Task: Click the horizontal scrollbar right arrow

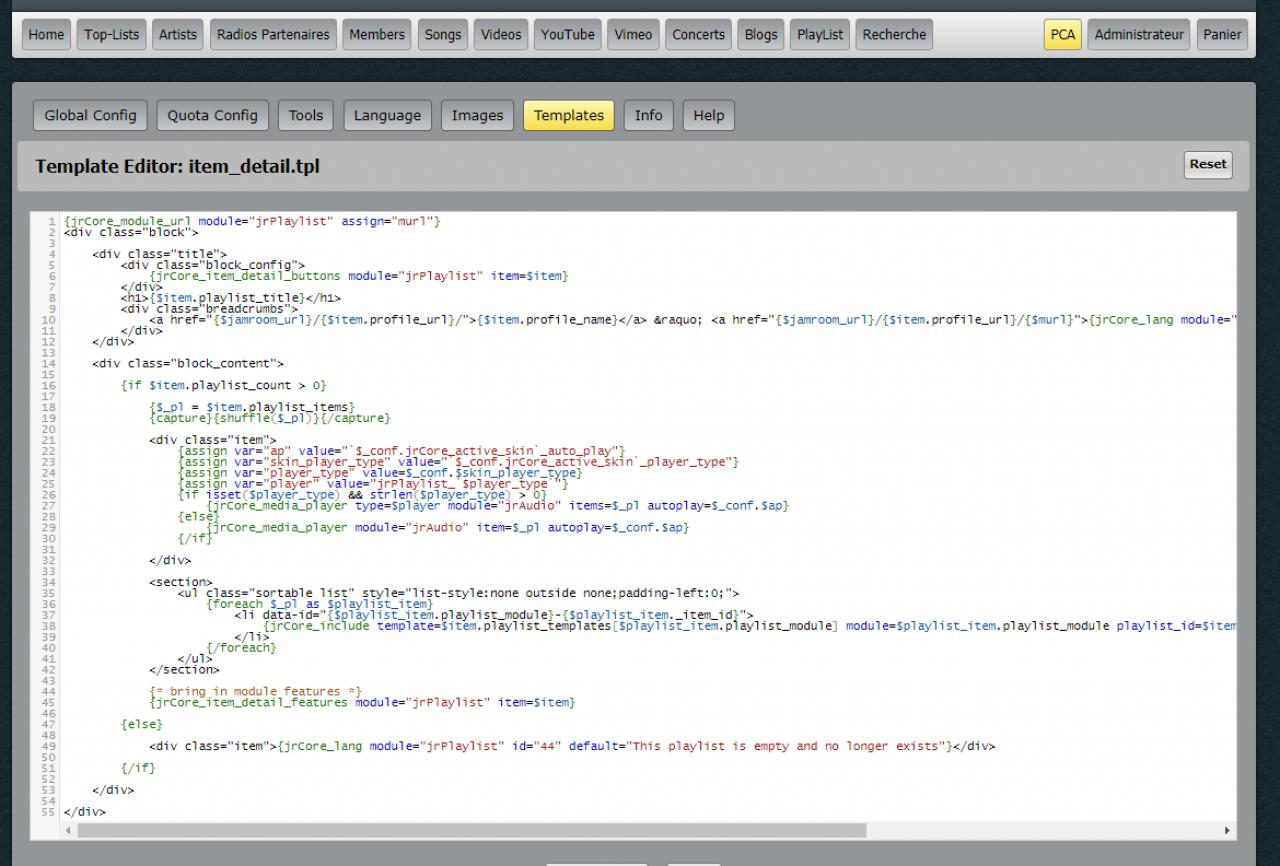Action: click(x=1227, y=831)
